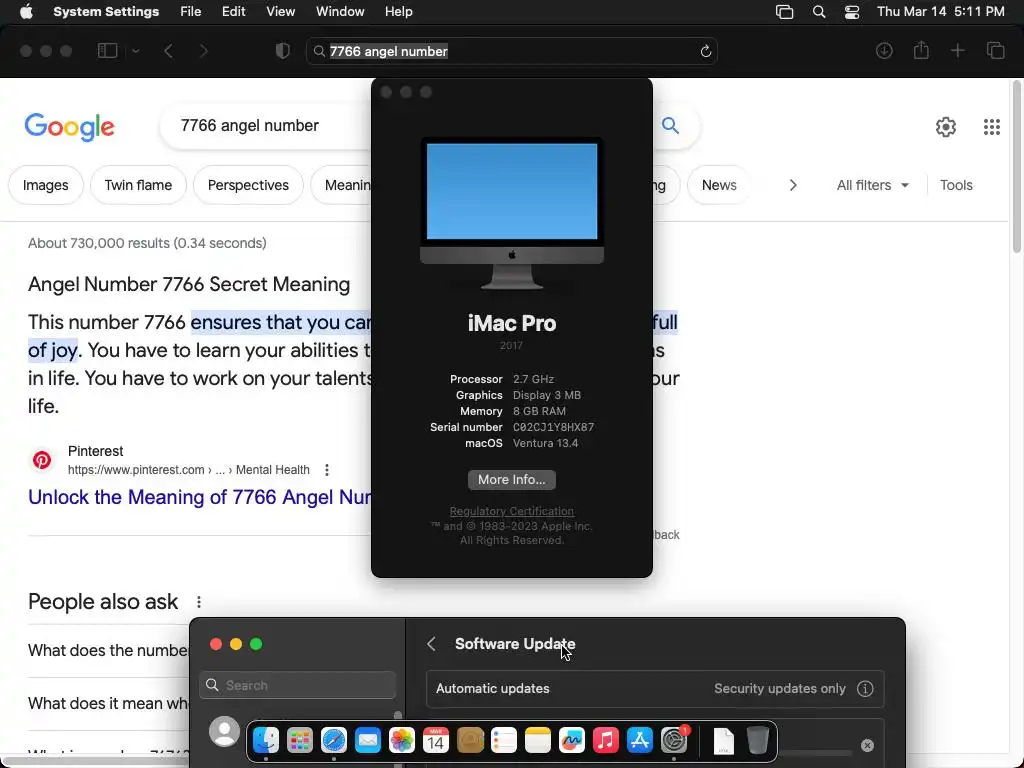
Task: Open Finder from the Dock
Action: coord(266,741)
